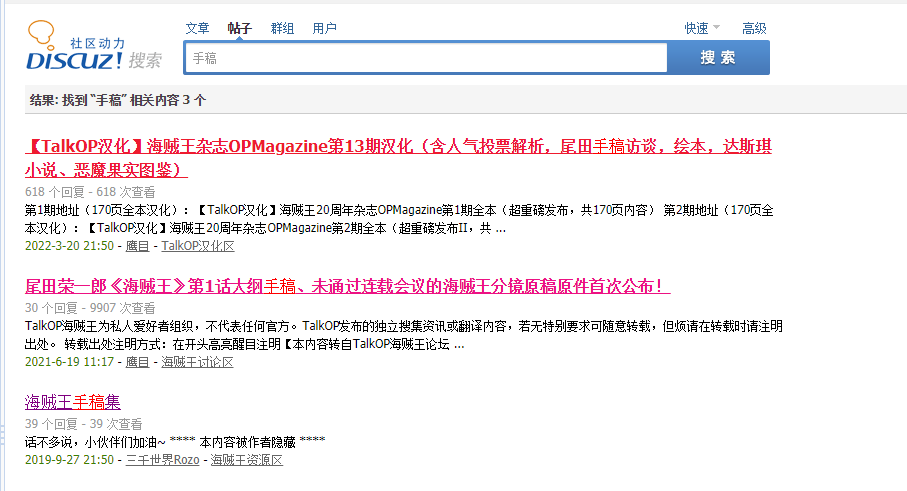907x491 pixels.
Task: Open author 三千世界Rozo profile
Action: pyautogui.click(x=163, y=460)
